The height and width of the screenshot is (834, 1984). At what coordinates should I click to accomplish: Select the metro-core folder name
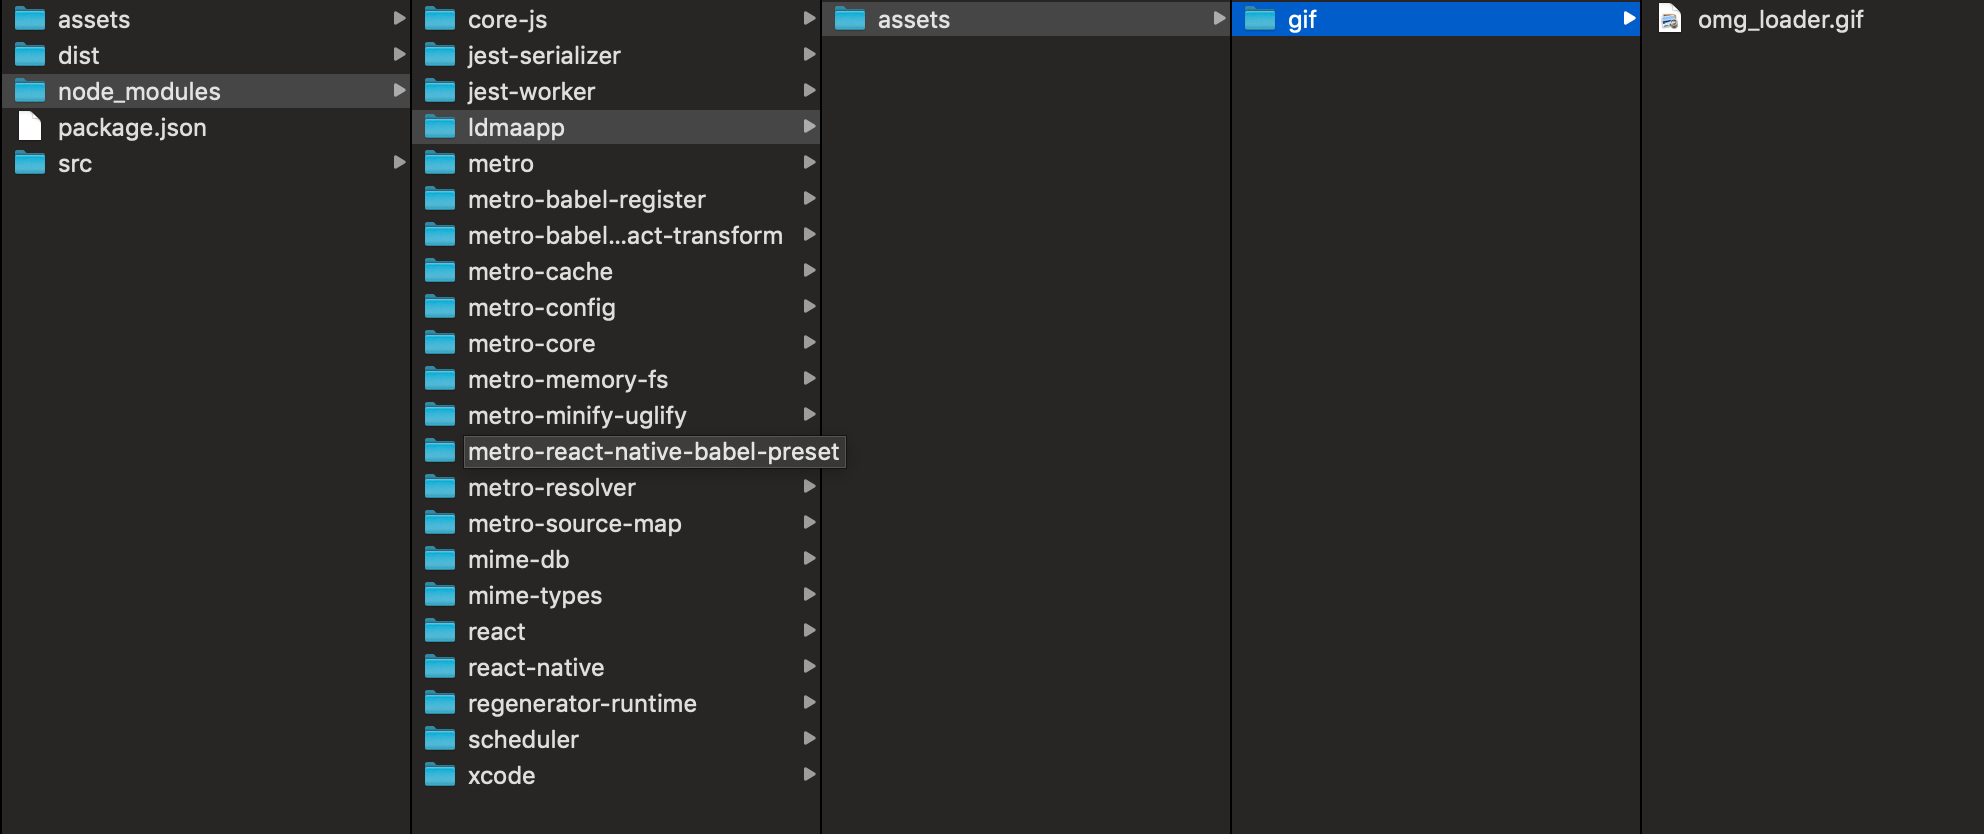click(531, 343)
